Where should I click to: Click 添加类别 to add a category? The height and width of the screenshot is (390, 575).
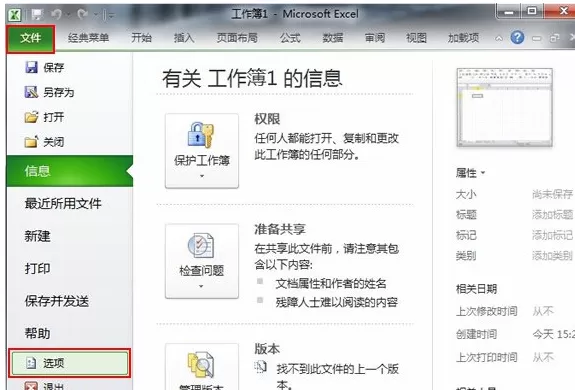click(553, 255)
